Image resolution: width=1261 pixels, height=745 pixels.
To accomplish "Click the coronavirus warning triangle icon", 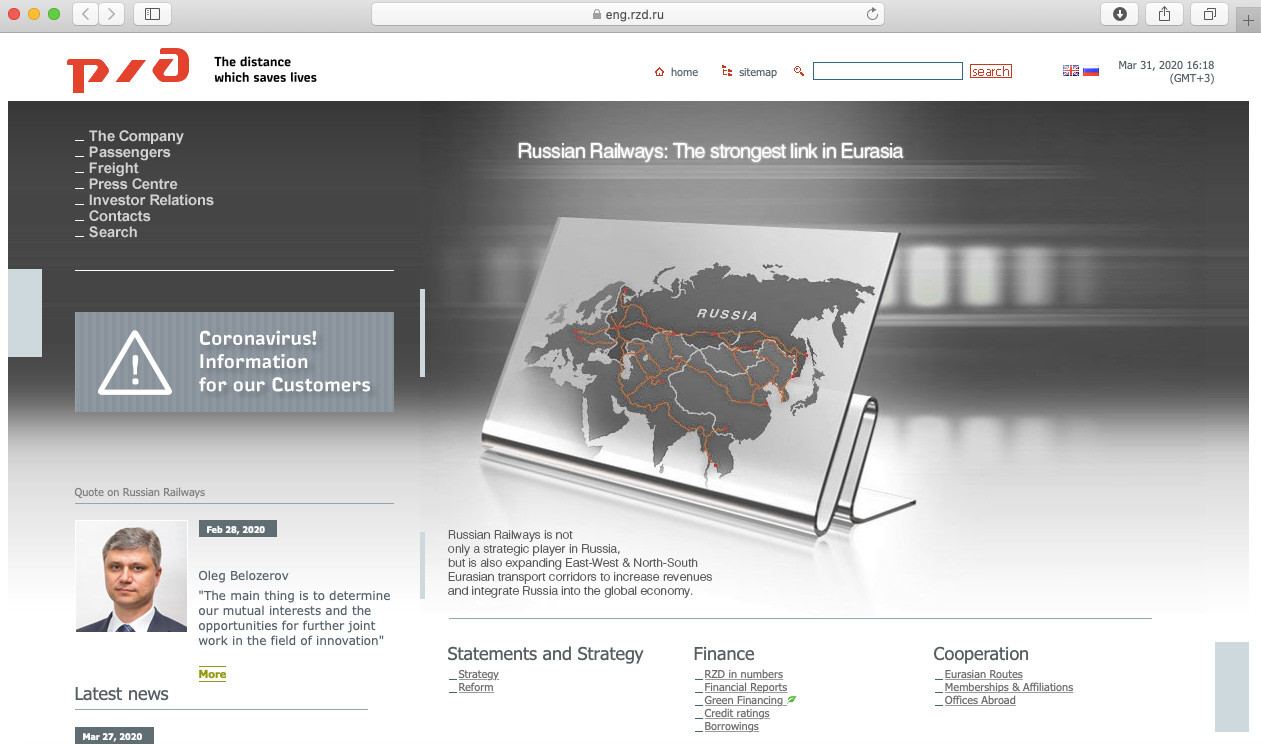I will 136,363.
